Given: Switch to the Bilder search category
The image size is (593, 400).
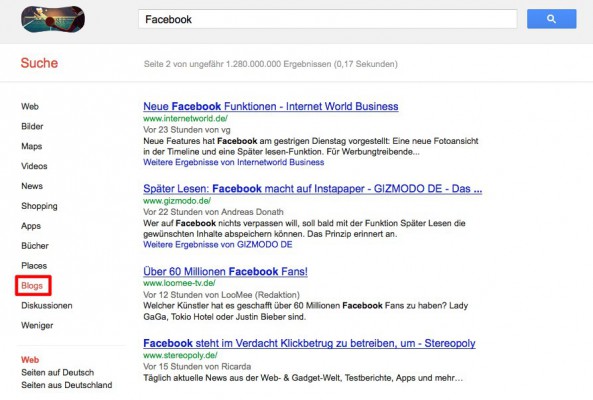Looking at the screenshot, I should point(32,126).
